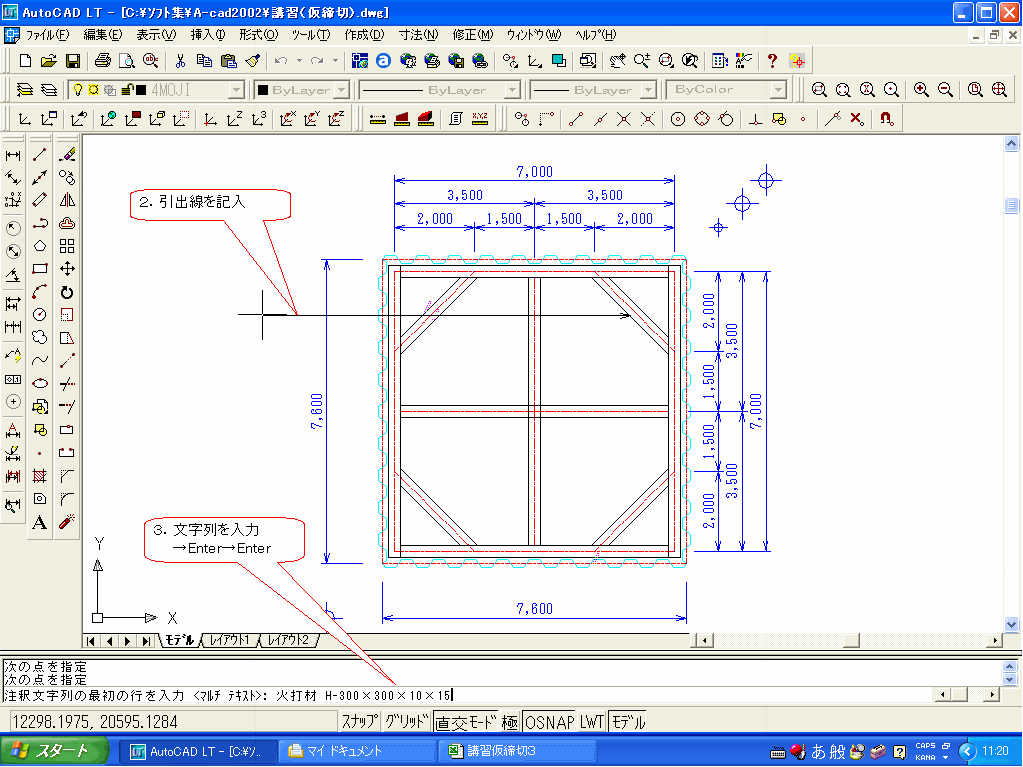
Task: Select the Mirror modify tool
Action: [67, 200]
